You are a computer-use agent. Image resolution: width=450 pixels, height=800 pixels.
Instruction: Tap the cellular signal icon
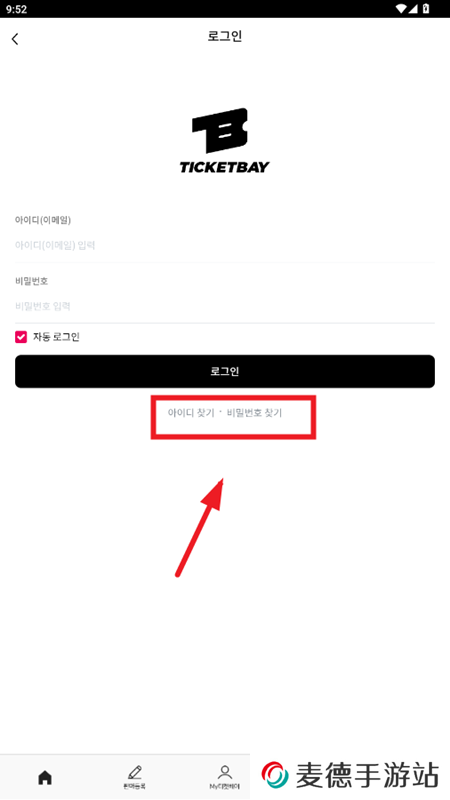(414, 9)
